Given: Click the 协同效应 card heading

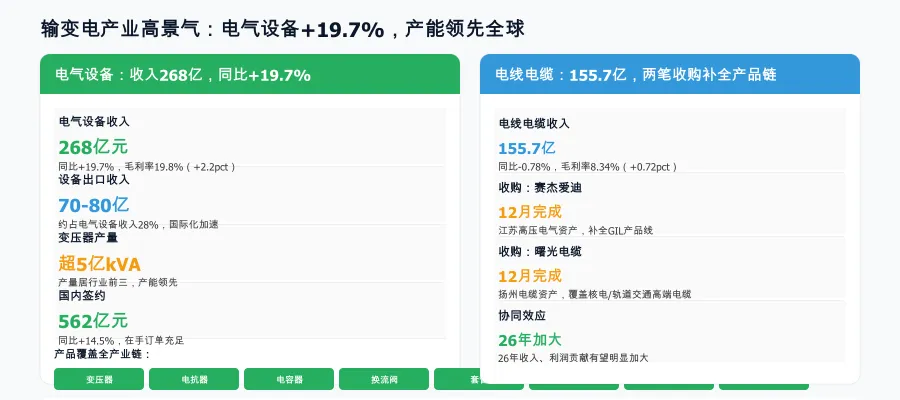Looking at the screenshot, I should pos(524,315).
